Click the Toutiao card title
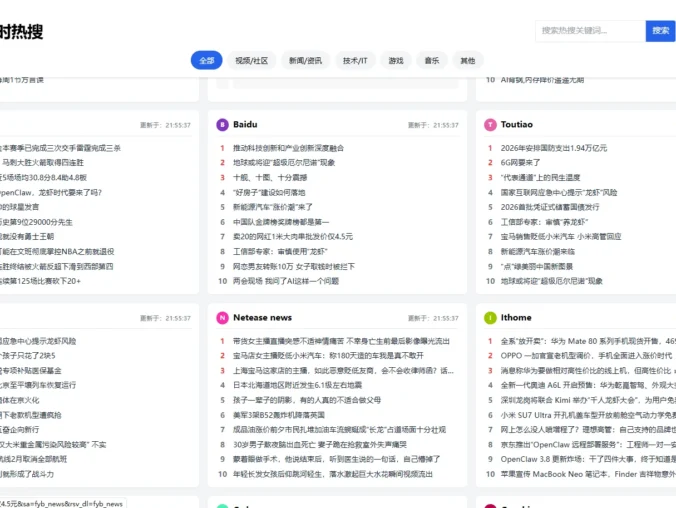676x508 pixels. [516, 125]
